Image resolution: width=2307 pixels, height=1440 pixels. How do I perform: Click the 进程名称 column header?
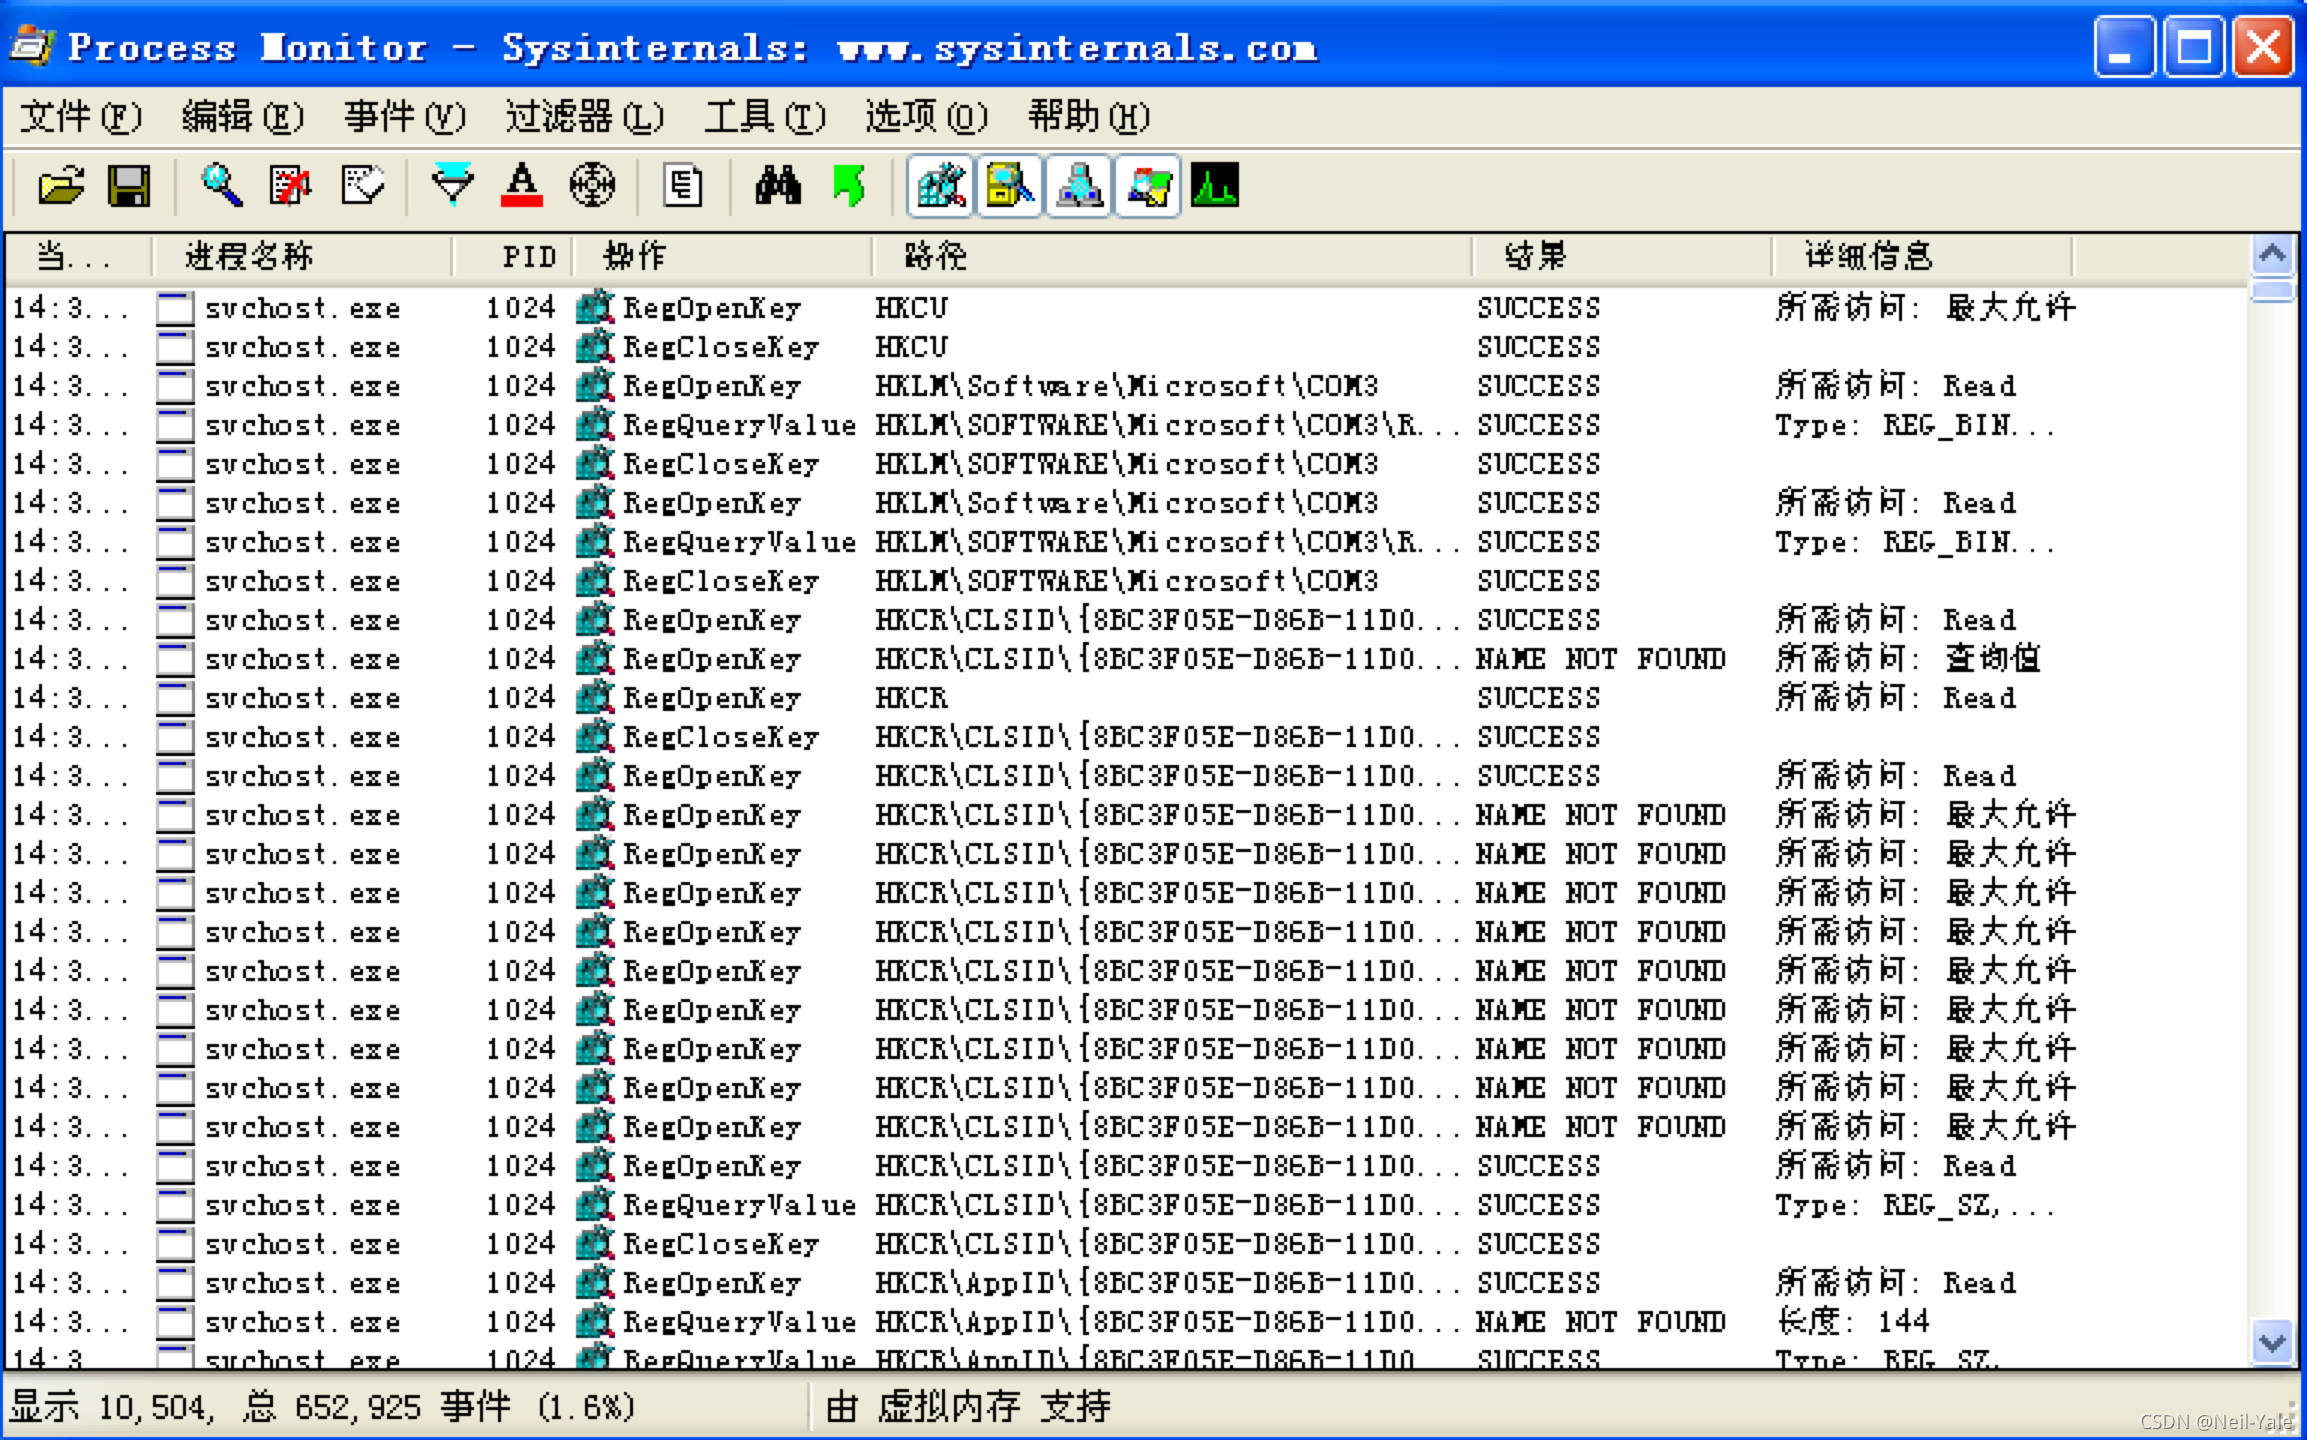(x=302, y=257)
